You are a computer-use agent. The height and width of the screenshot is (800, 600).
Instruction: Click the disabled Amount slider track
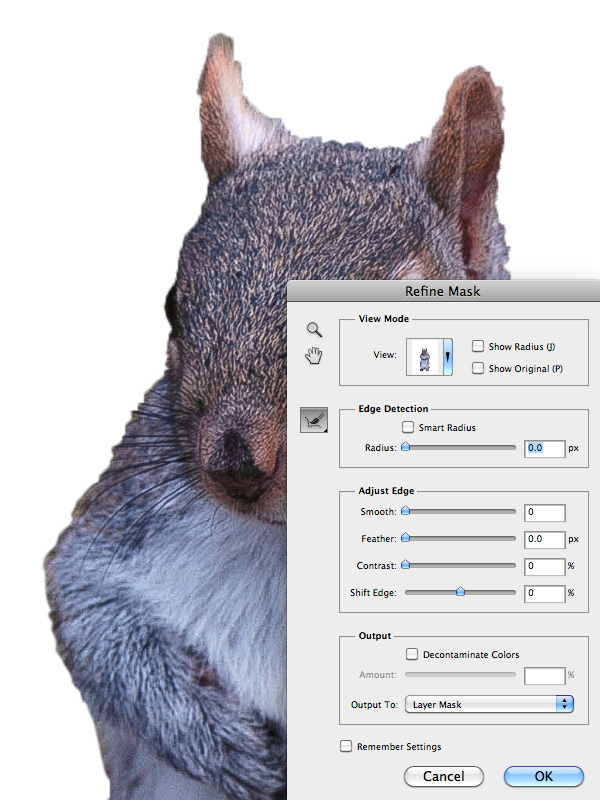460,674
